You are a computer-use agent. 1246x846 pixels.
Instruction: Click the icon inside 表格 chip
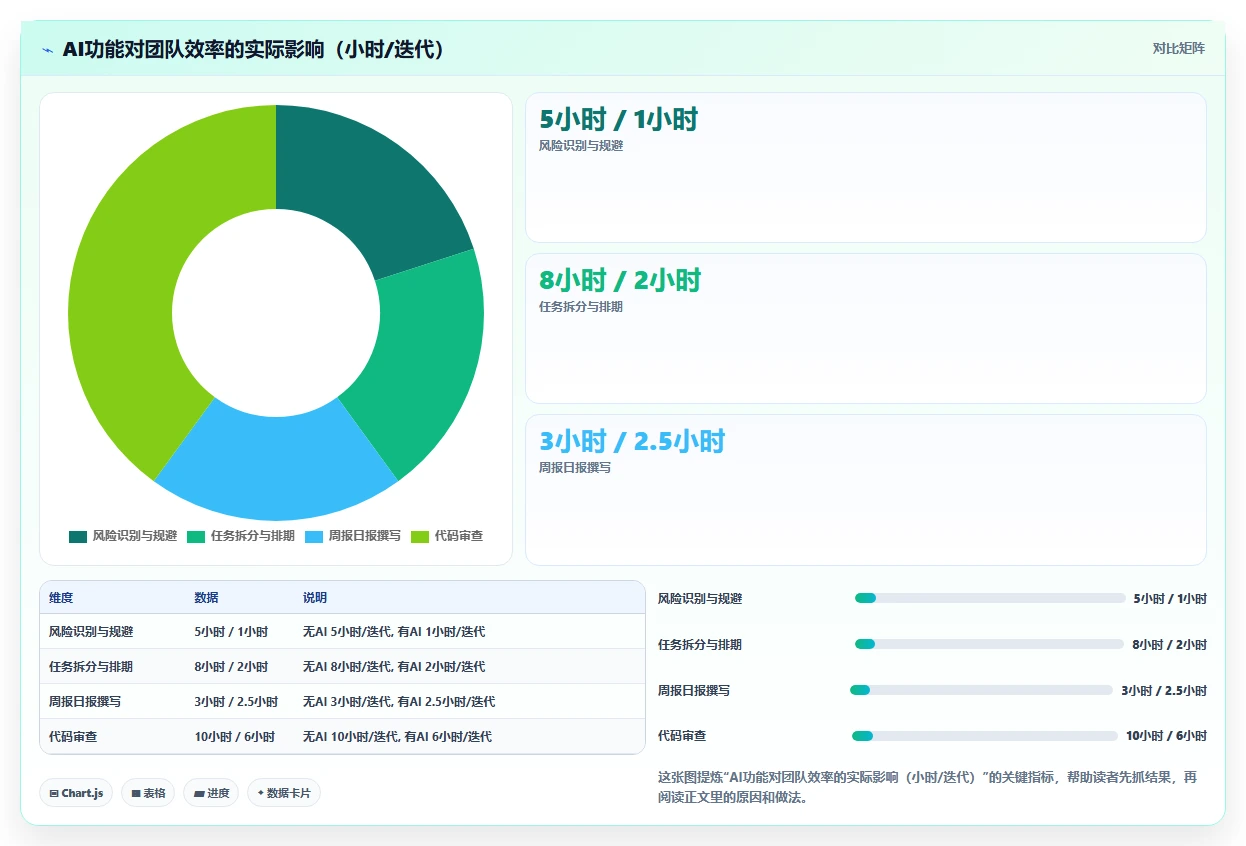136,793
